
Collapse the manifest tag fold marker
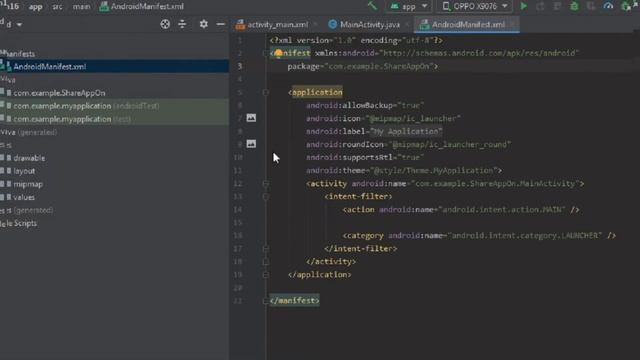[x=266, y=53]
